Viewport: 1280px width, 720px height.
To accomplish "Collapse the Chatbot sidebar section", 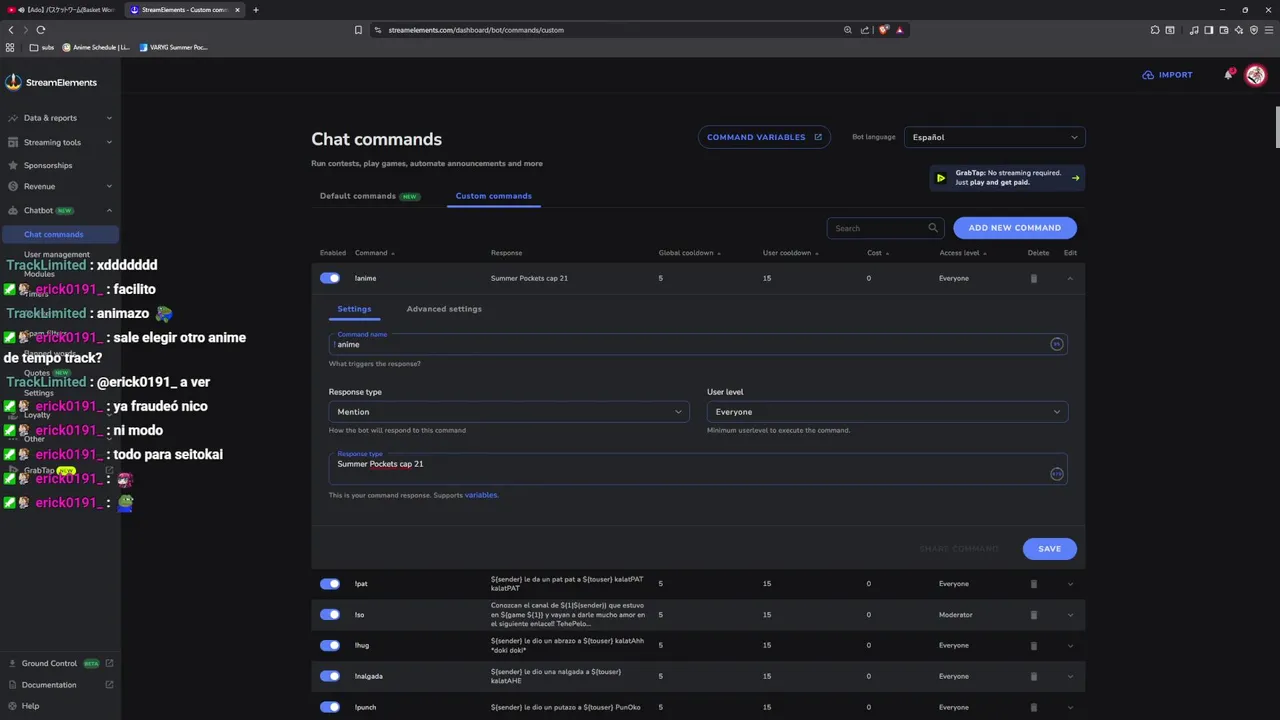I will point(60,210).
